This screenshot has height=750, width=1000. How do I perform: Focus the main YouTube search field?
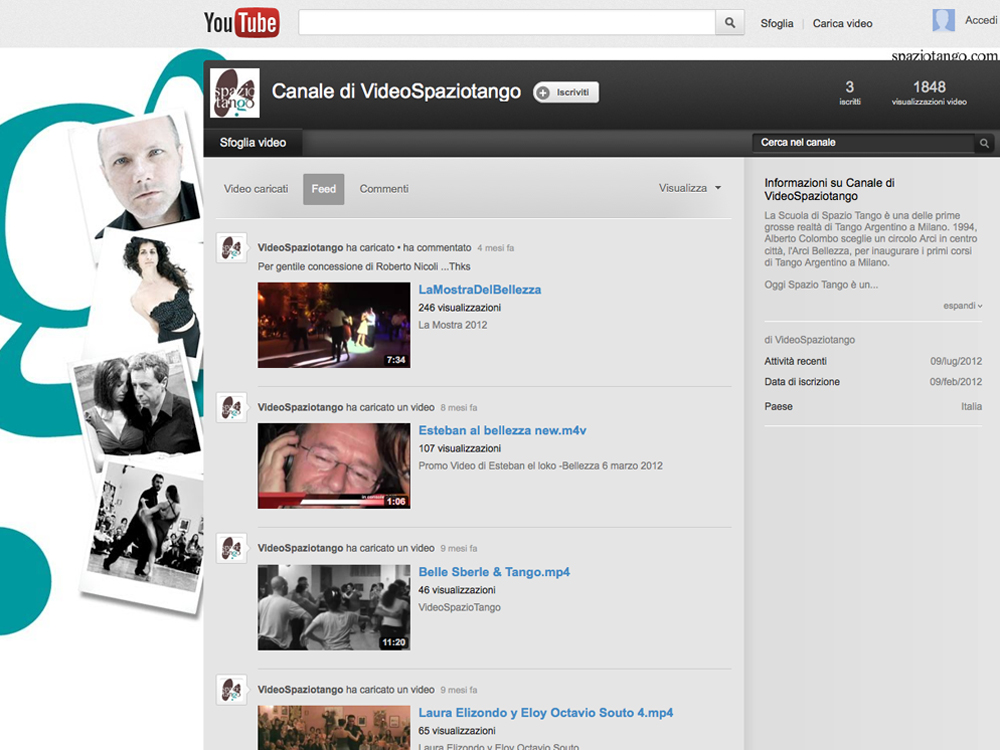[507, 23]
